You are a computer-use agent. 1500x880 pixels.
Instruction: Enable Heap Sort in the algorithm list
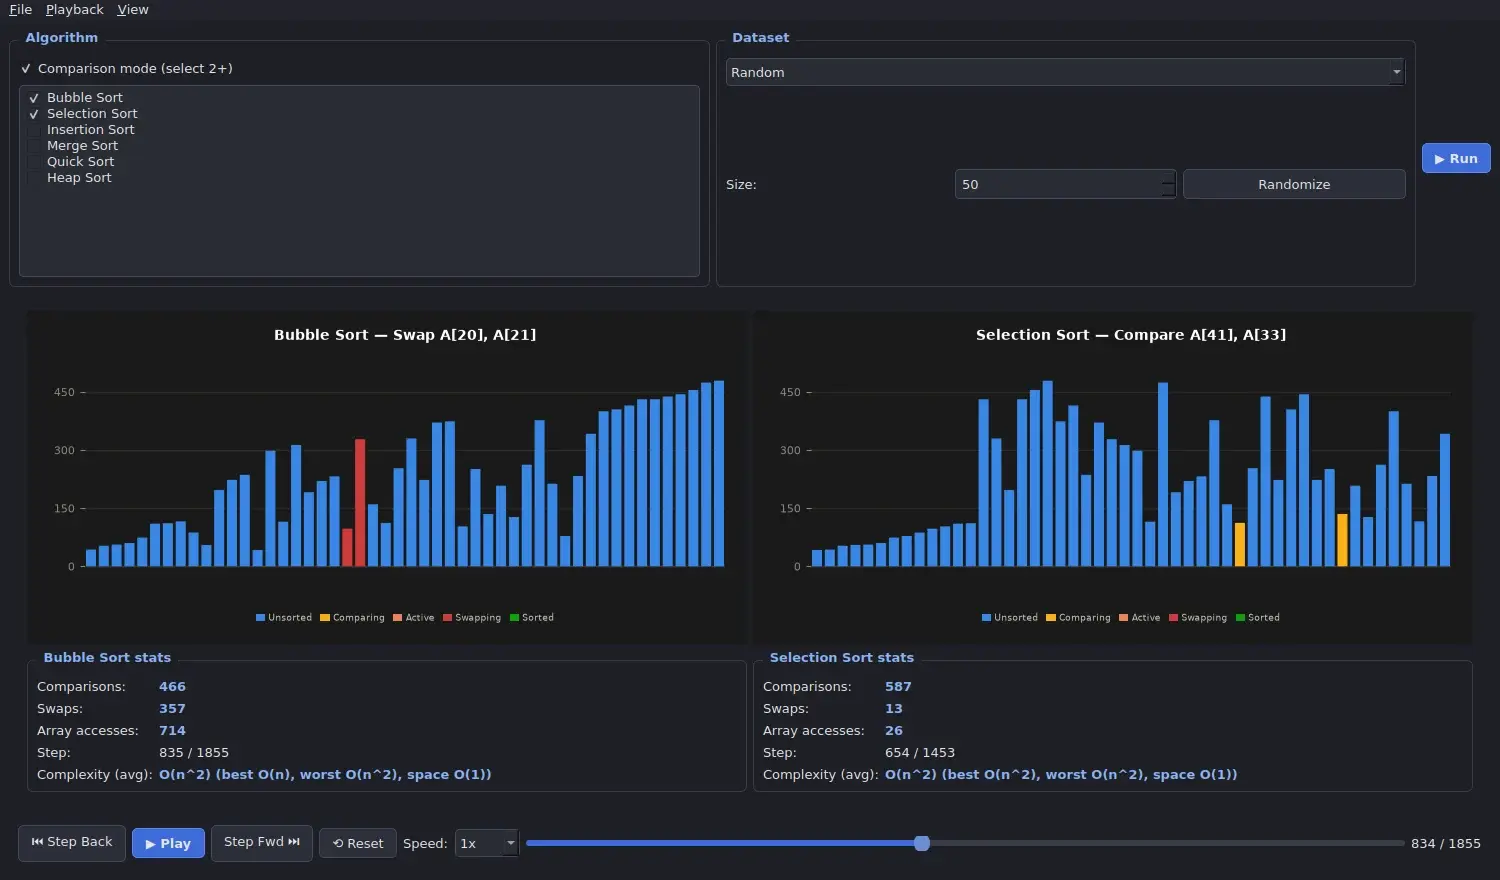[34, 178]
